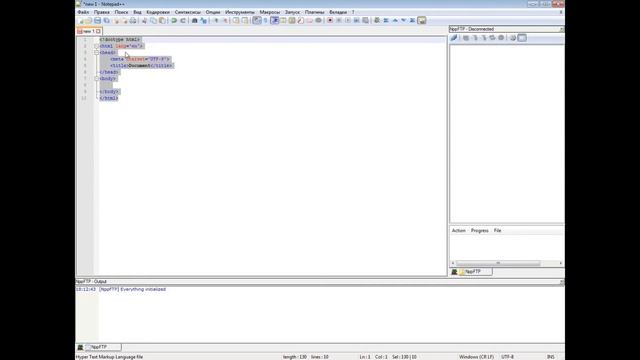Click the NppFTP Connect icon
640x360 pixels.
(454, 38)
